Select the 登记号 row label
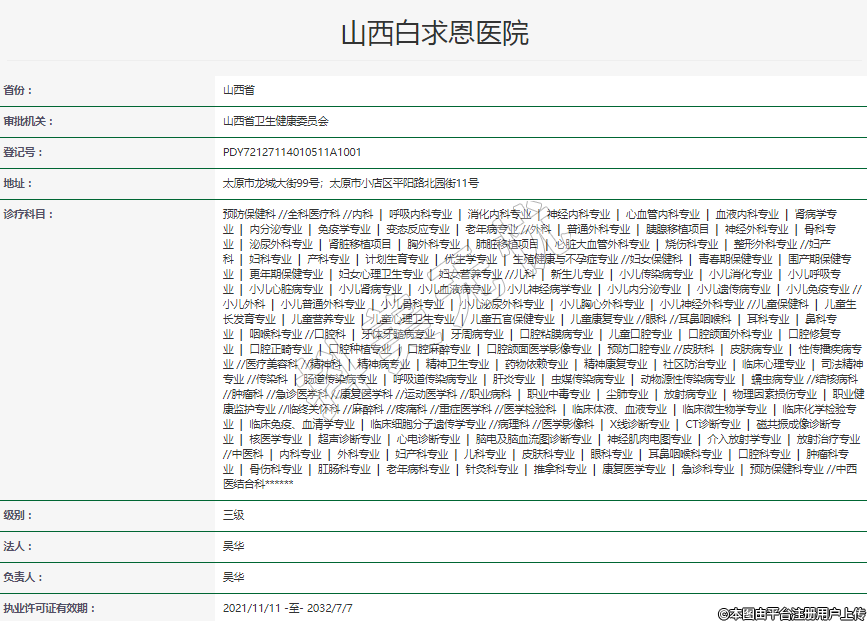The width and height of the screenshot is (867, 621). (x=23, y=152)
